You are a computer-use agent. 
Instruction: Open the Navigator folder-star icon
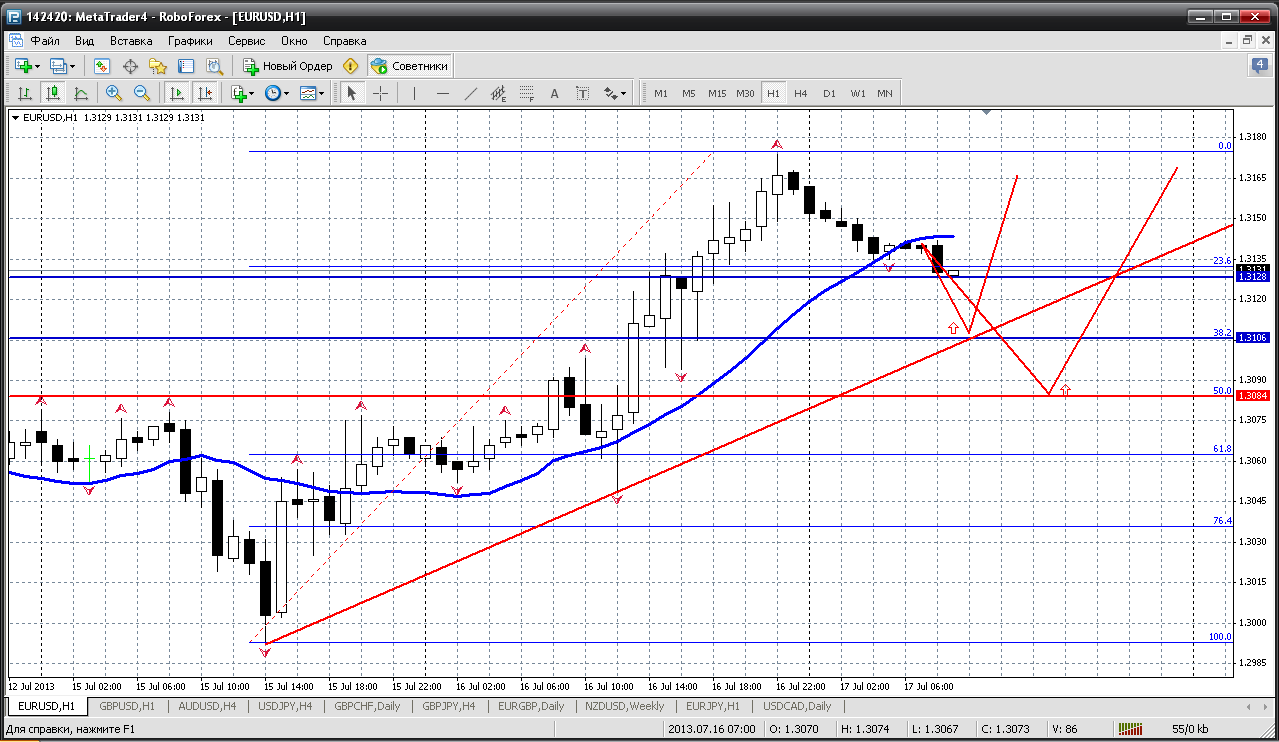tap(158, 66)
